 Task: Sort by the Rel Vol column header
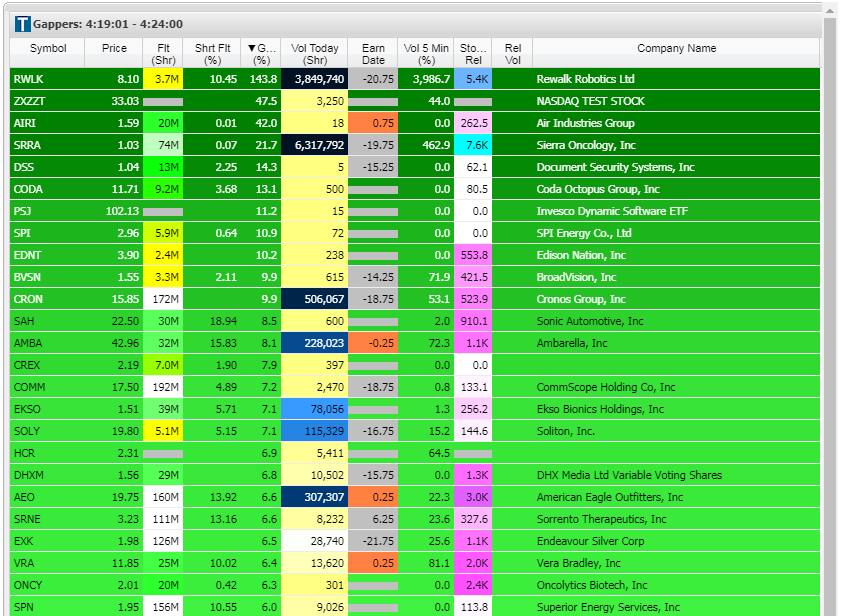(x=512, y=53)
